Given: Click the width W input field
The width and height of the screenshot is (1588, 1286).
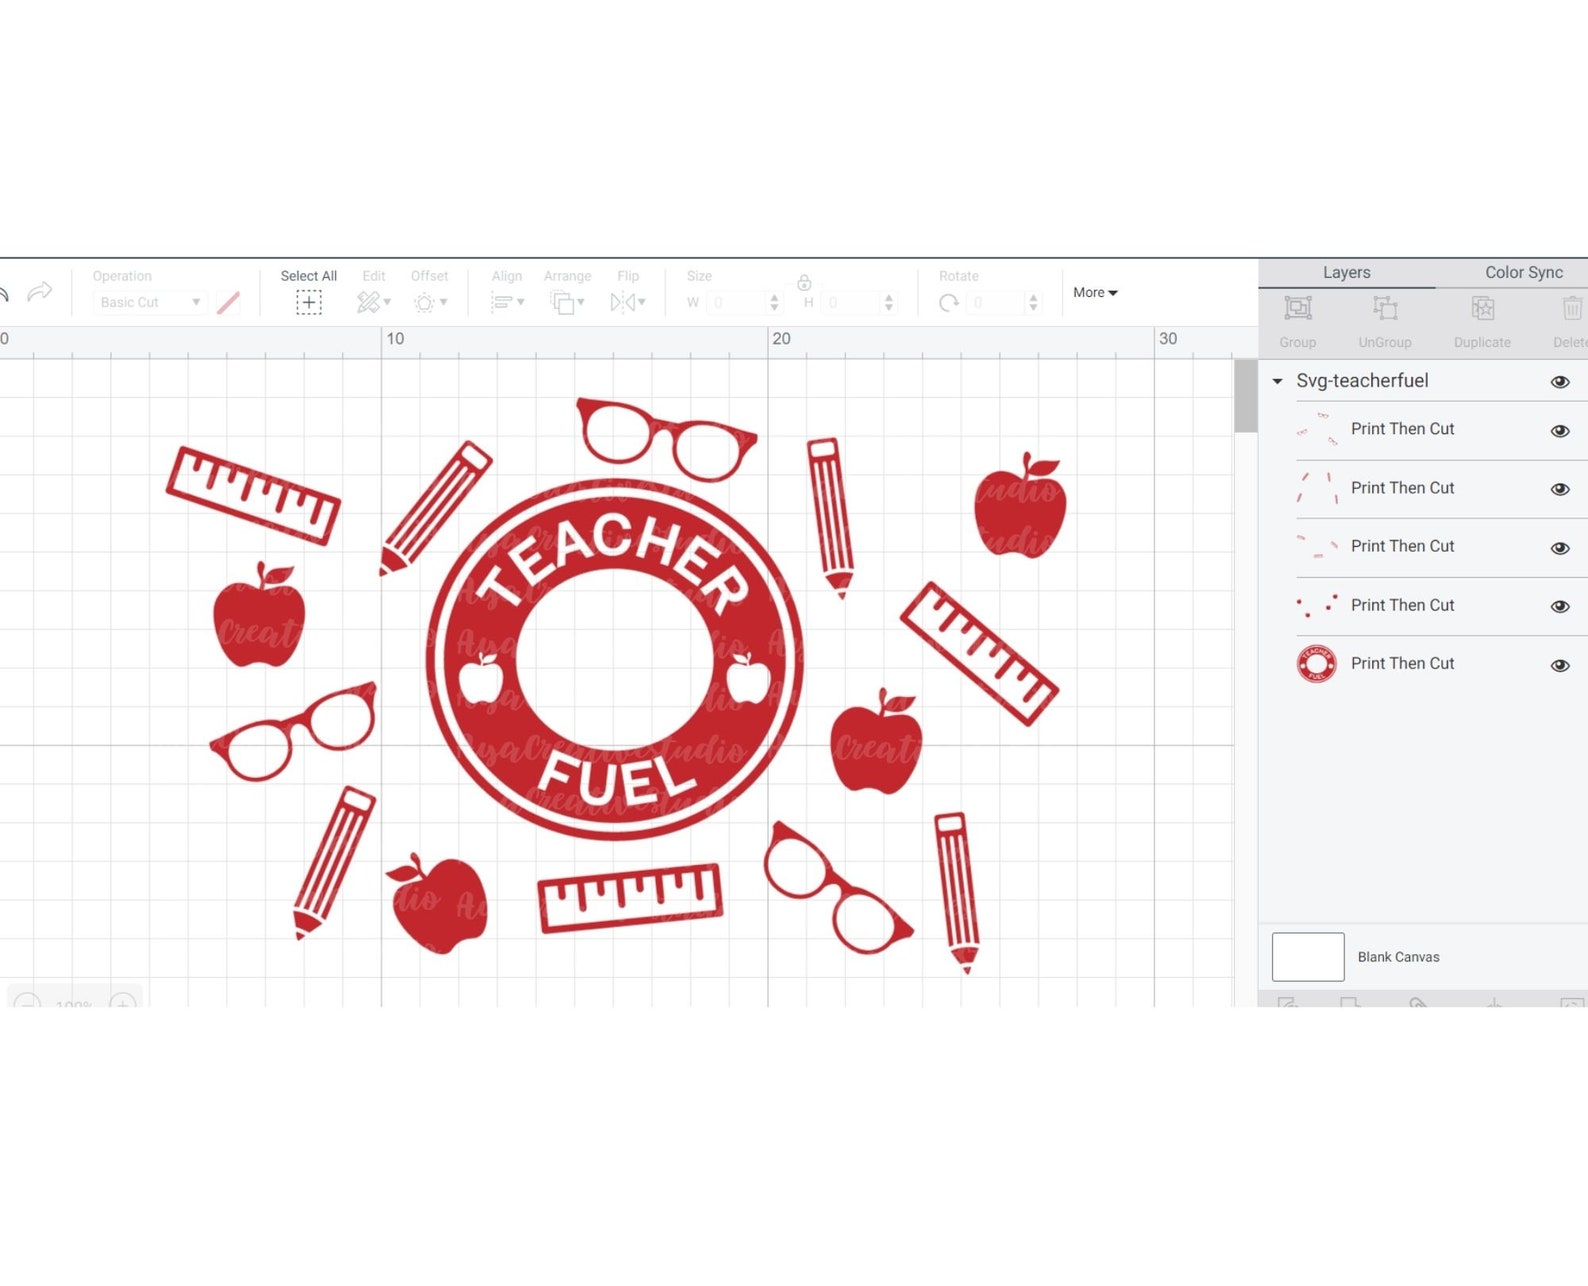Looking at the screenshot, I should (736, 302).
